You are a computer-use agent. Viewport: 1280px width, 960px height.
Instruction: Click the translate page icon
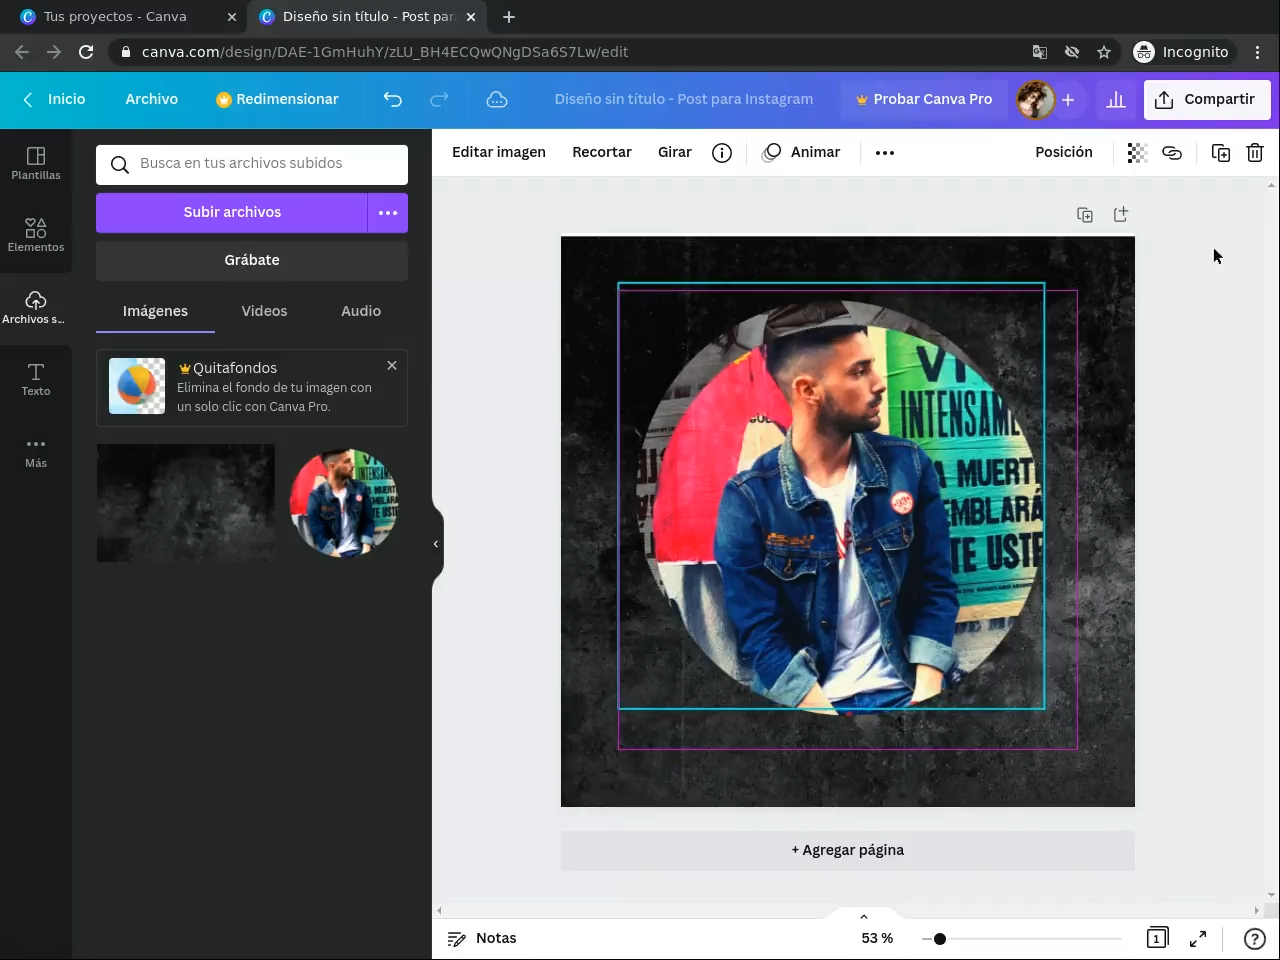pos(1040,52)
